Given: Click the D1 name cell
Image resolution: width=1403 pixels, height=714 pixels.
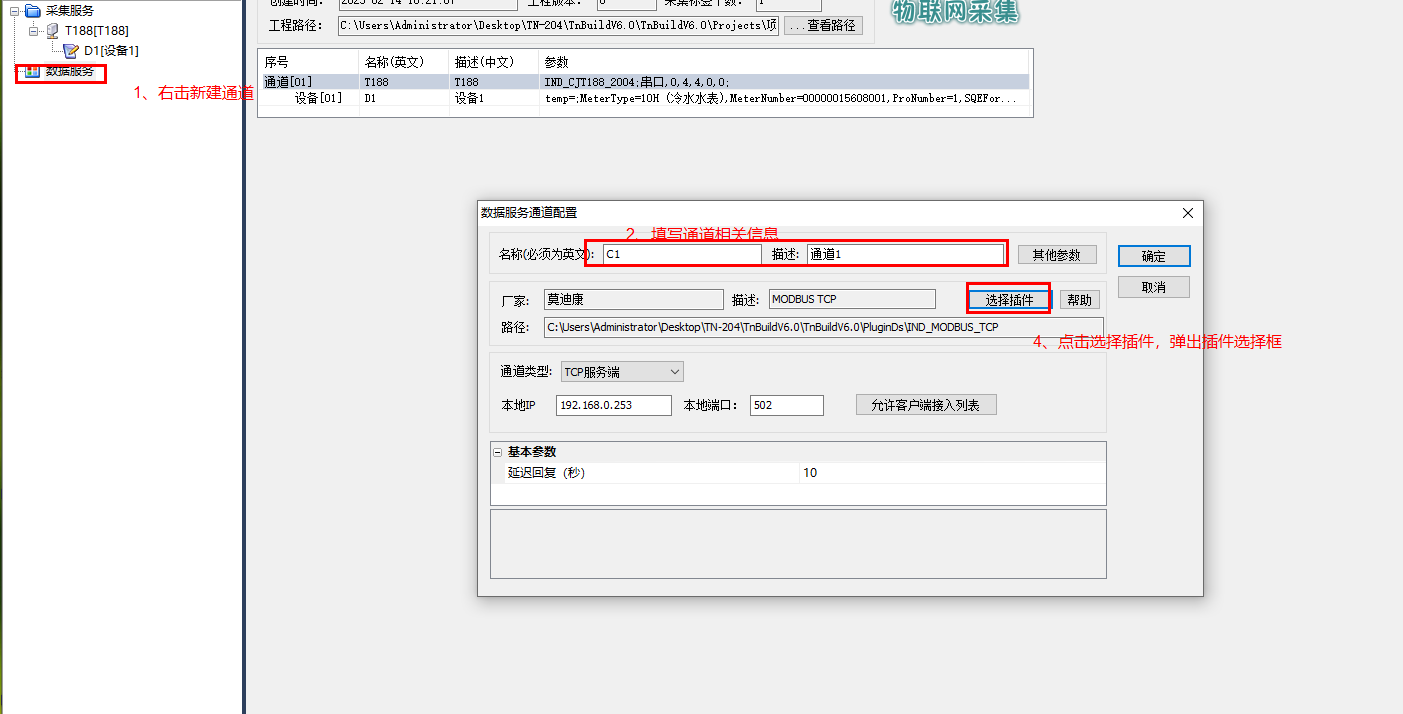Looking at the screenshot, I should coord(404,98).
